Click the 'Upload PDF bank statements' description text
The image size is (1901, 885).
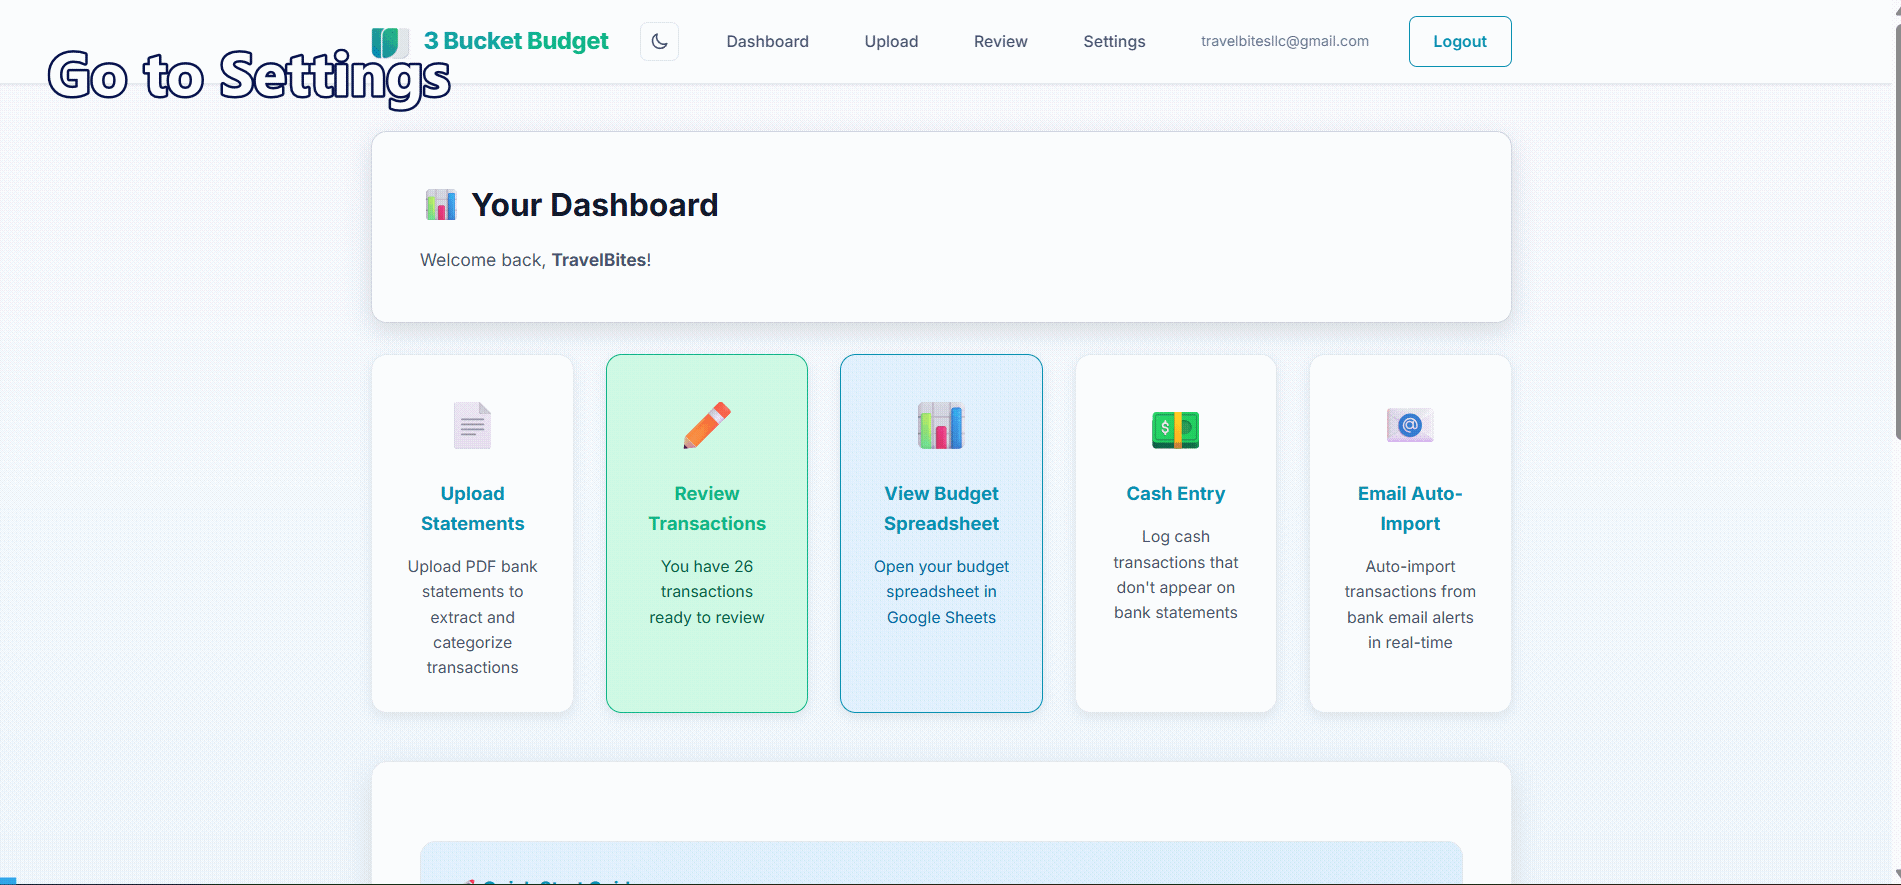click(x=472, y=617)
